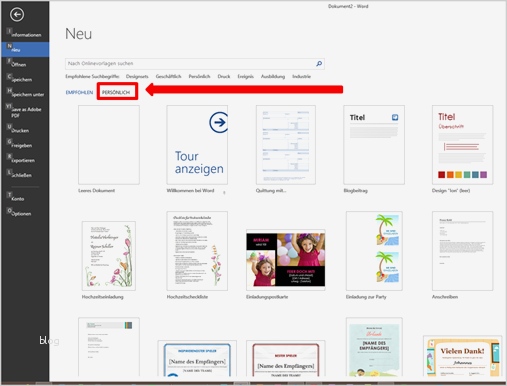Screen dimensions: 507x386
Task: Click the pin icon beside Willkommen bei Word
Action: 224,192
